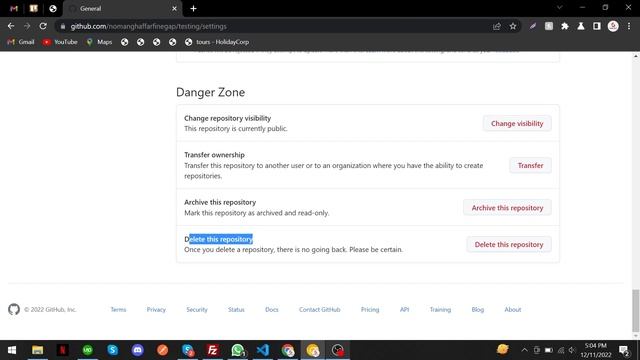Switch to the second pinned browser tab
The height and width of the screenshot is (360, 640).
pos(33,8)
